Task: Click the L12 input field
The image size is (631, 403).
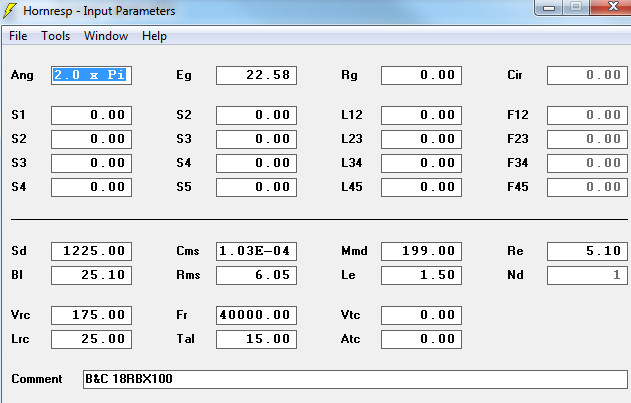Action: pyautogui.click(x=421, y=115)
